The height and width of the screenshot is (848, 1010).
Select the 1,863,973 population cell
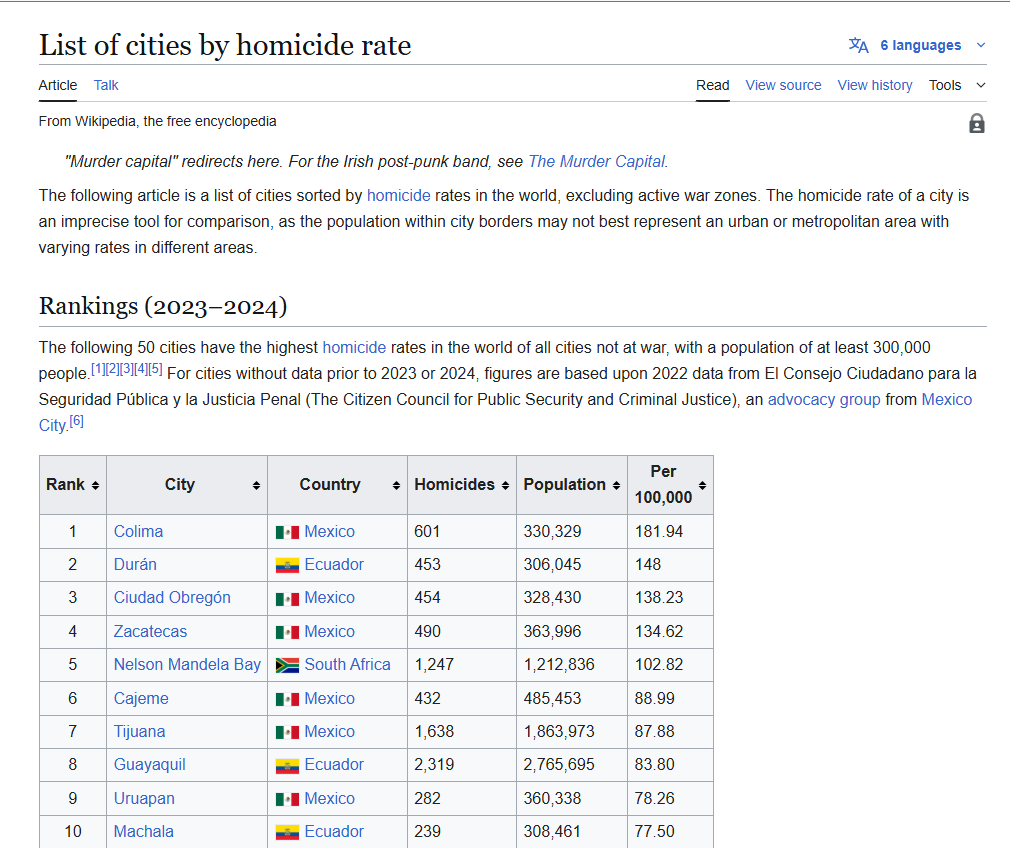pyautogui.click(x=572, y=731)
